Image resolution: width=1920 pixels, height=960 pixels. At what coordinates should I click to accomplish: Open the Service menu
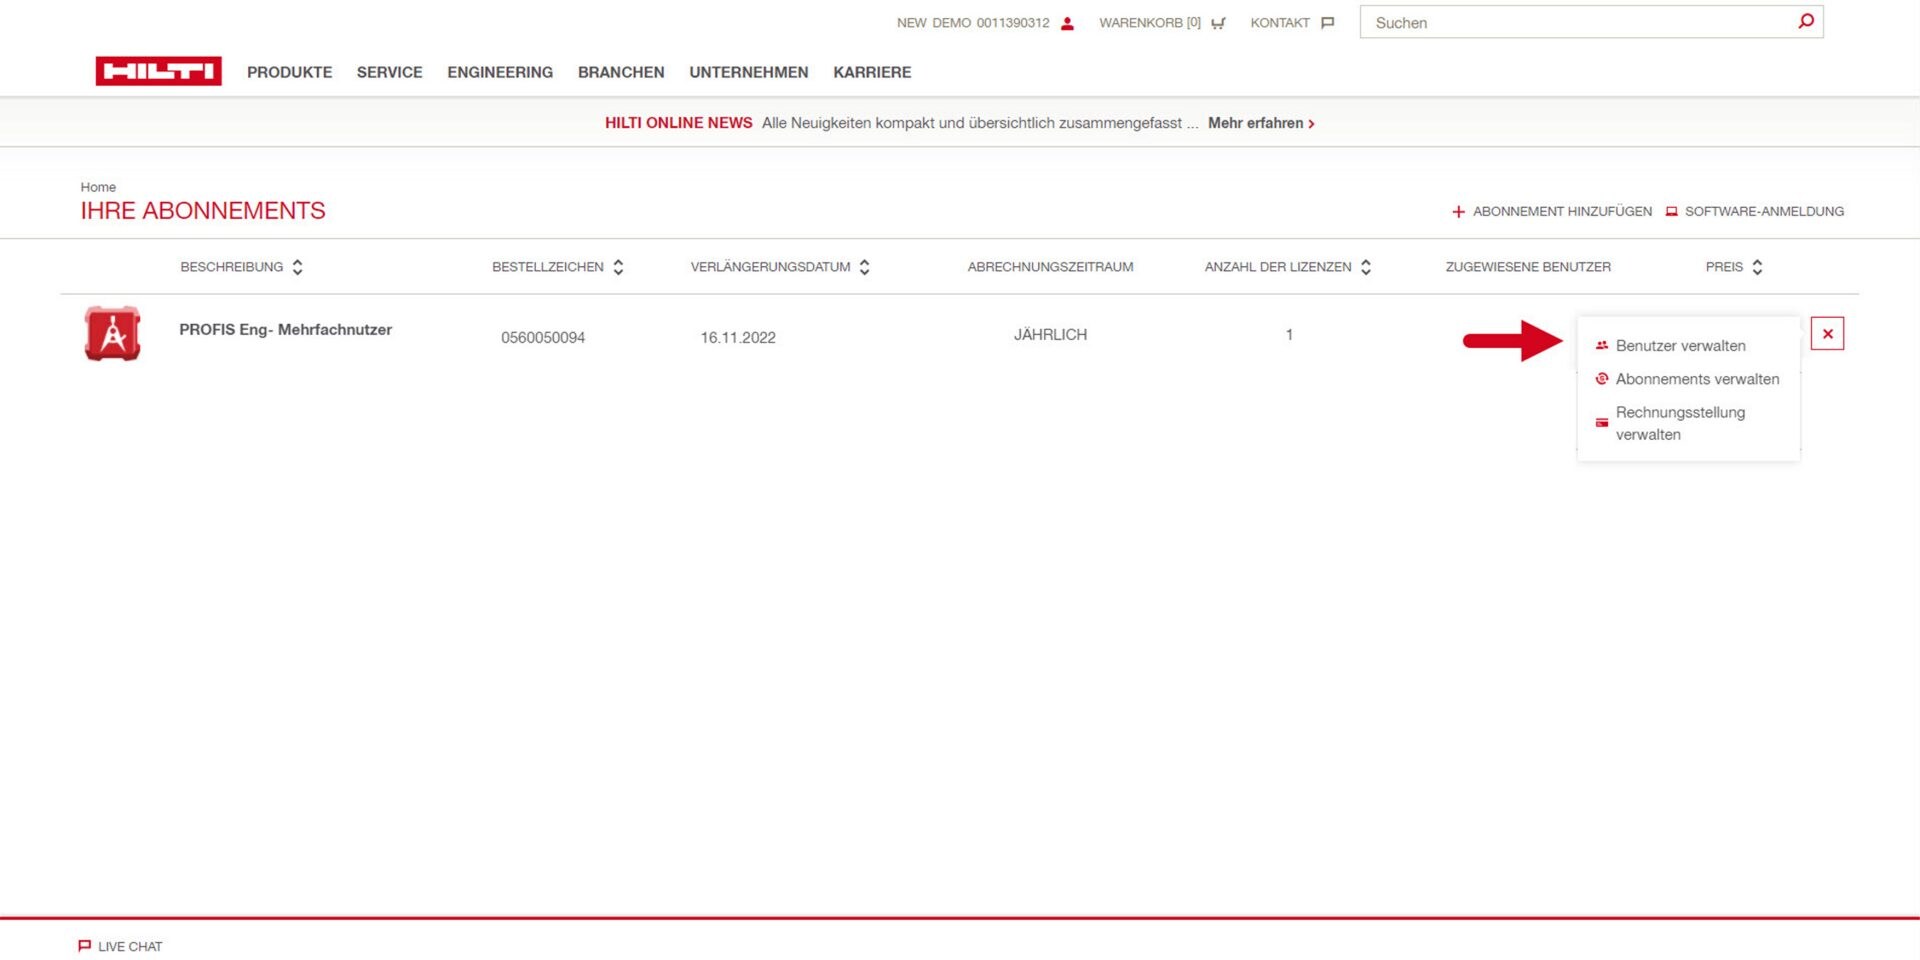point(389,72)
